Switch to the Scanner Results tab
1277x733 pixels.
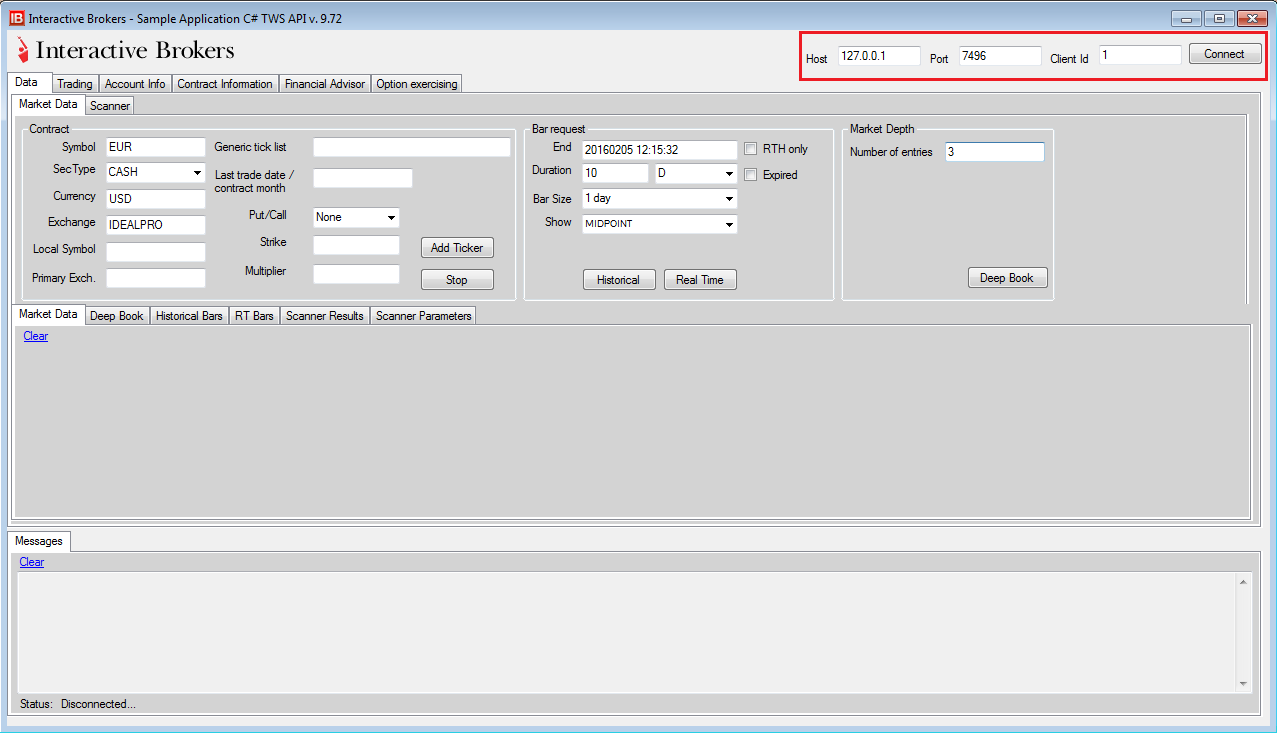point(325,316)
